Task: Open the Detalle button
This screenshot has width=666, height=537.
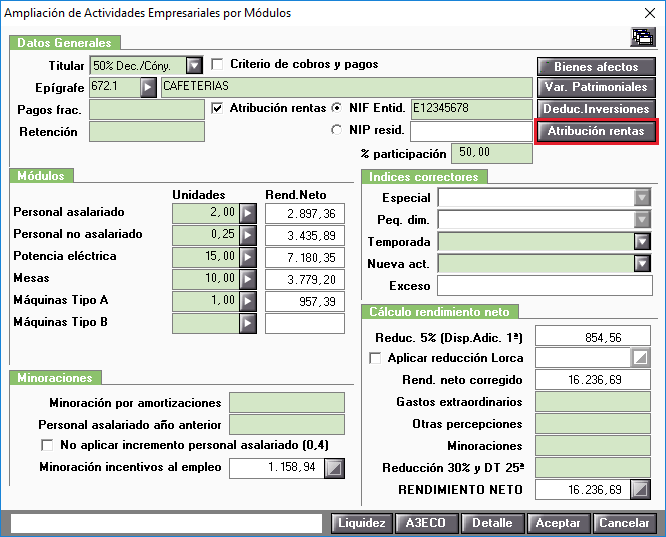Action: (493, 523)
